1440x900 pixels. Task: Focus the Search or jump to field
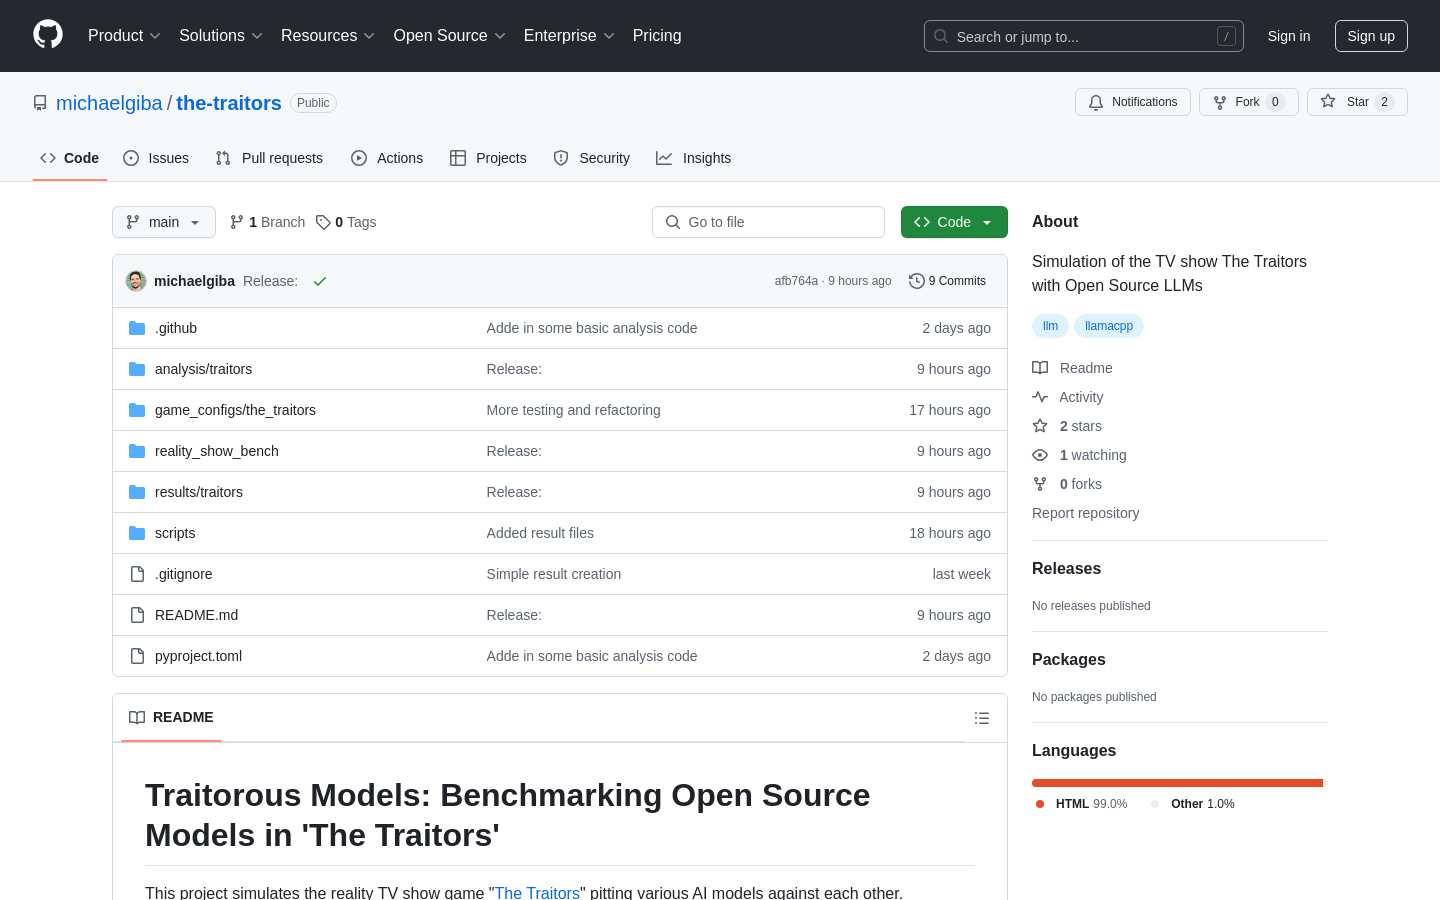(x=1084, y=36)
